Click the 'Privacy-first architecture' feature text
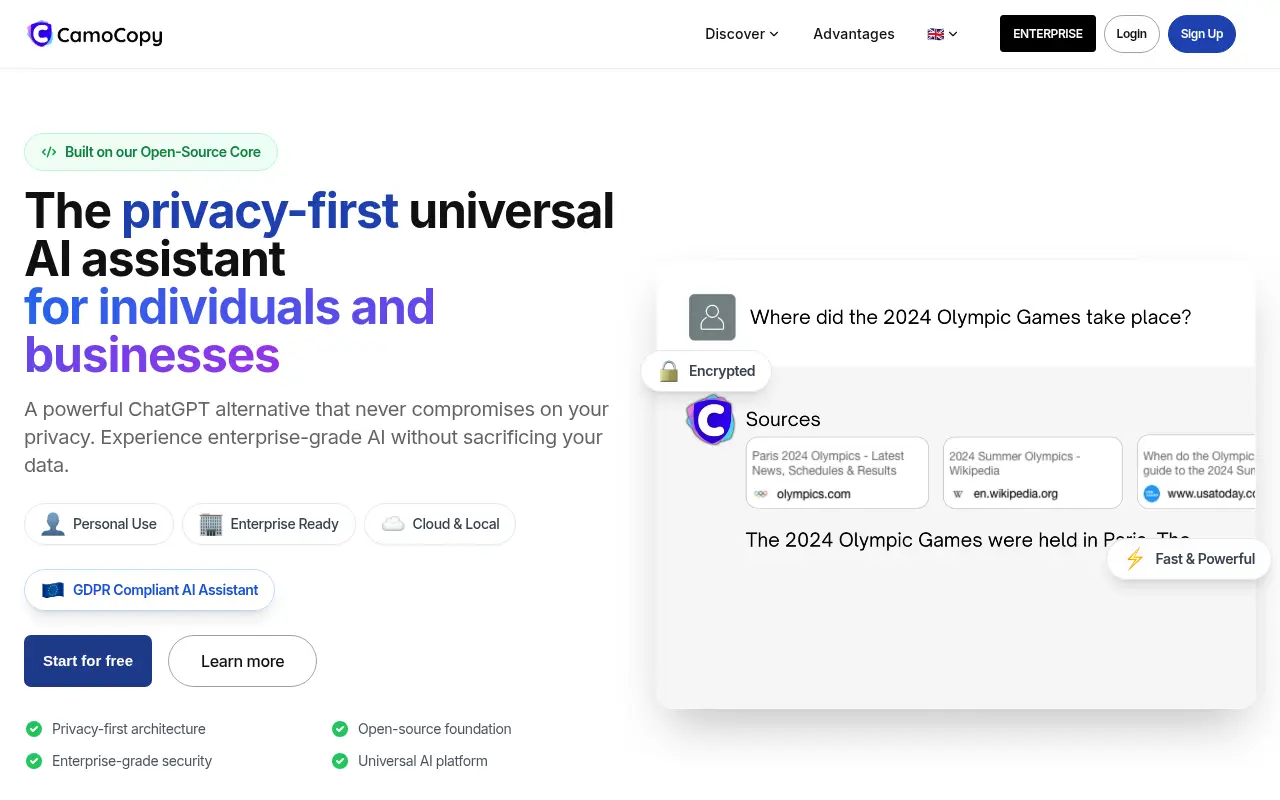The image size is (1280, 800). (129, 729)
